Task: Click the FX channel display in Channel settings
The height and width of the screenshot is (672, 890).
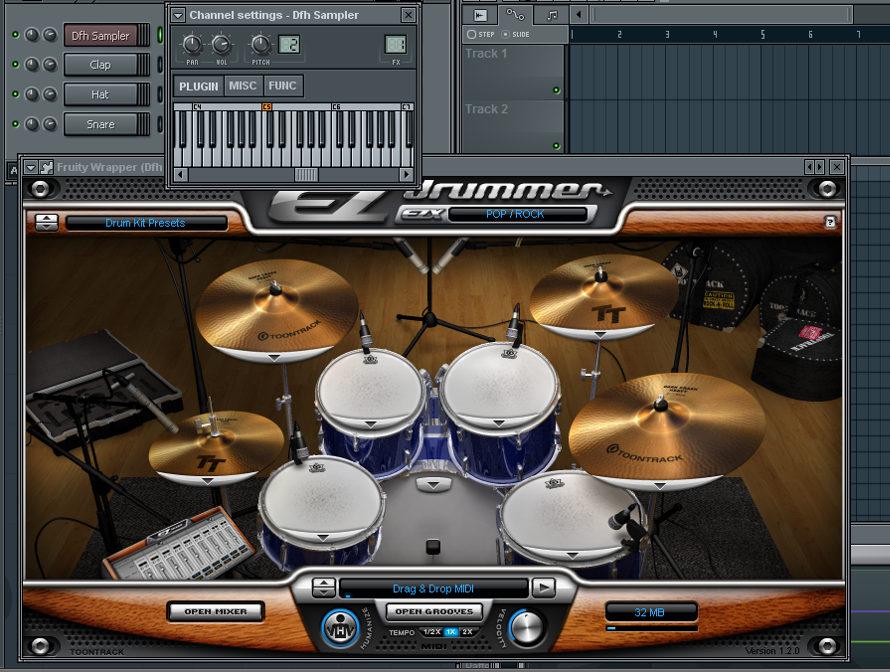Action: (396, 44)
